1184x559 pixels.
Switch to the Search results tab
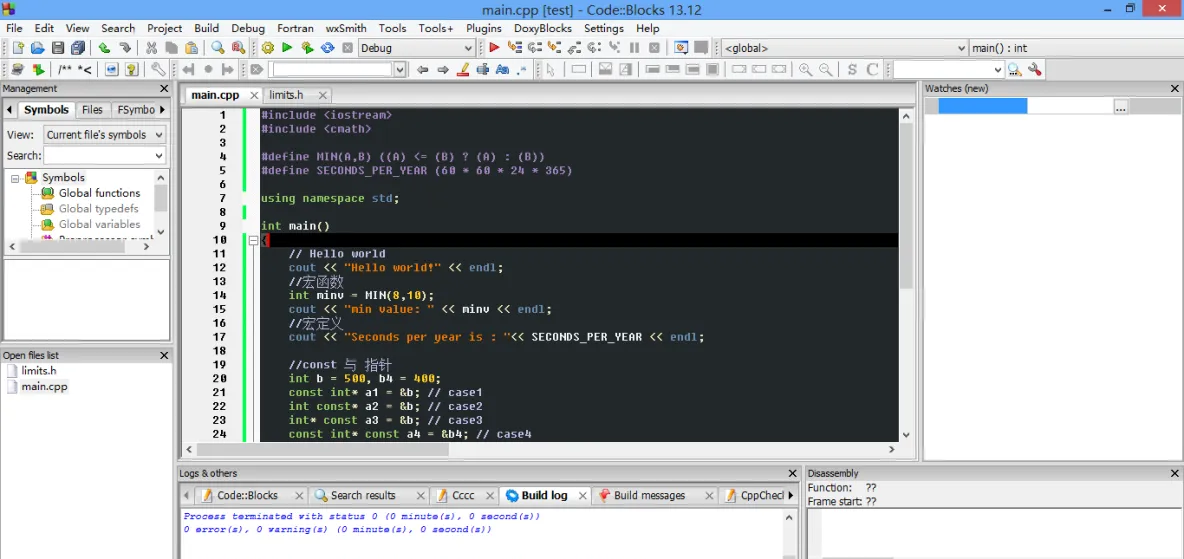pyautogui.click(x=363, y=496)
